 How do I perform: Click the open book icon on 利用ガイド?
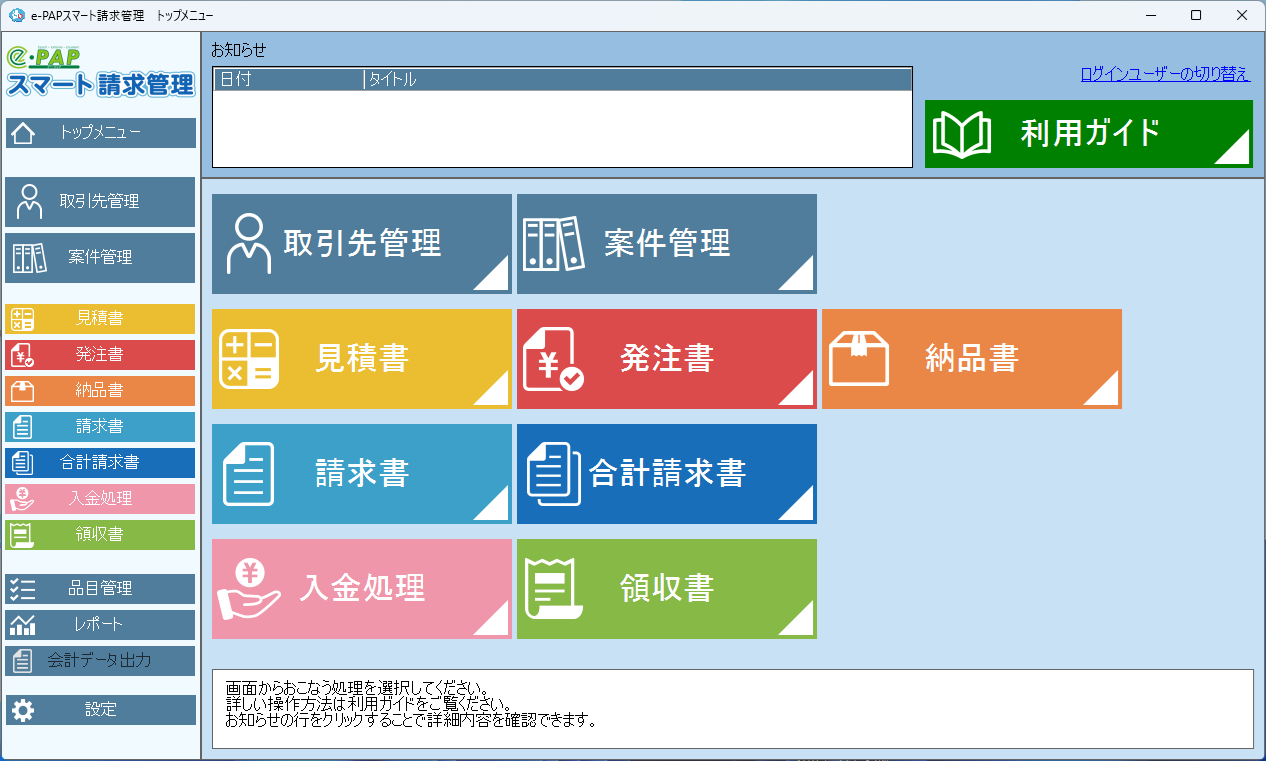click(x=962, y=134)
